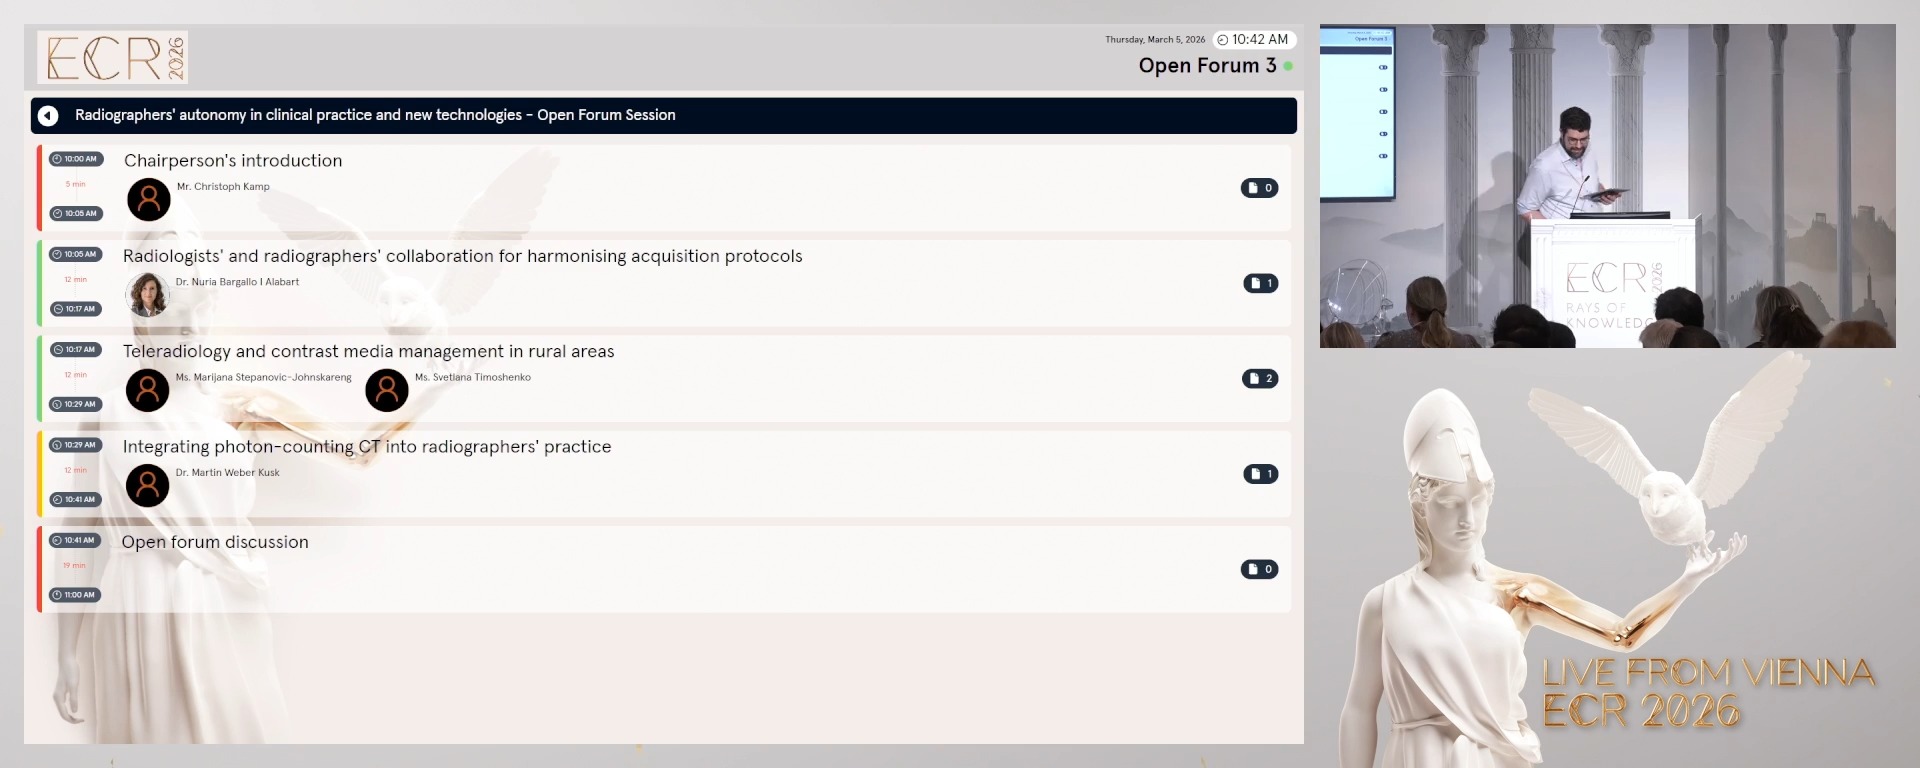Click the date Thursday, March 5, 2026

tap(1155, 40)
